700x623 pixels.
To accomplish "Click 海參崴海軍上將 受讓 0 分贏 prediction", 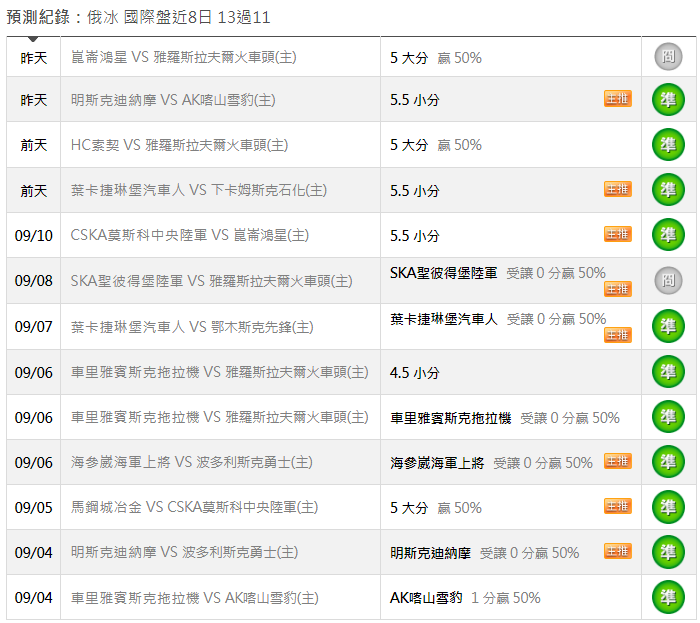I will [492, 463].
